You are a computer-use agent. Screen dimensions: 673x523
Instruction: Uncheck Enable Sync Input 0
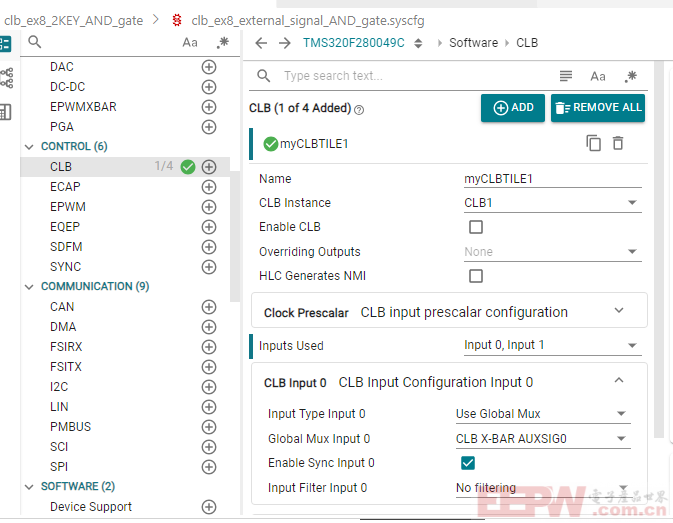[468, 463]
